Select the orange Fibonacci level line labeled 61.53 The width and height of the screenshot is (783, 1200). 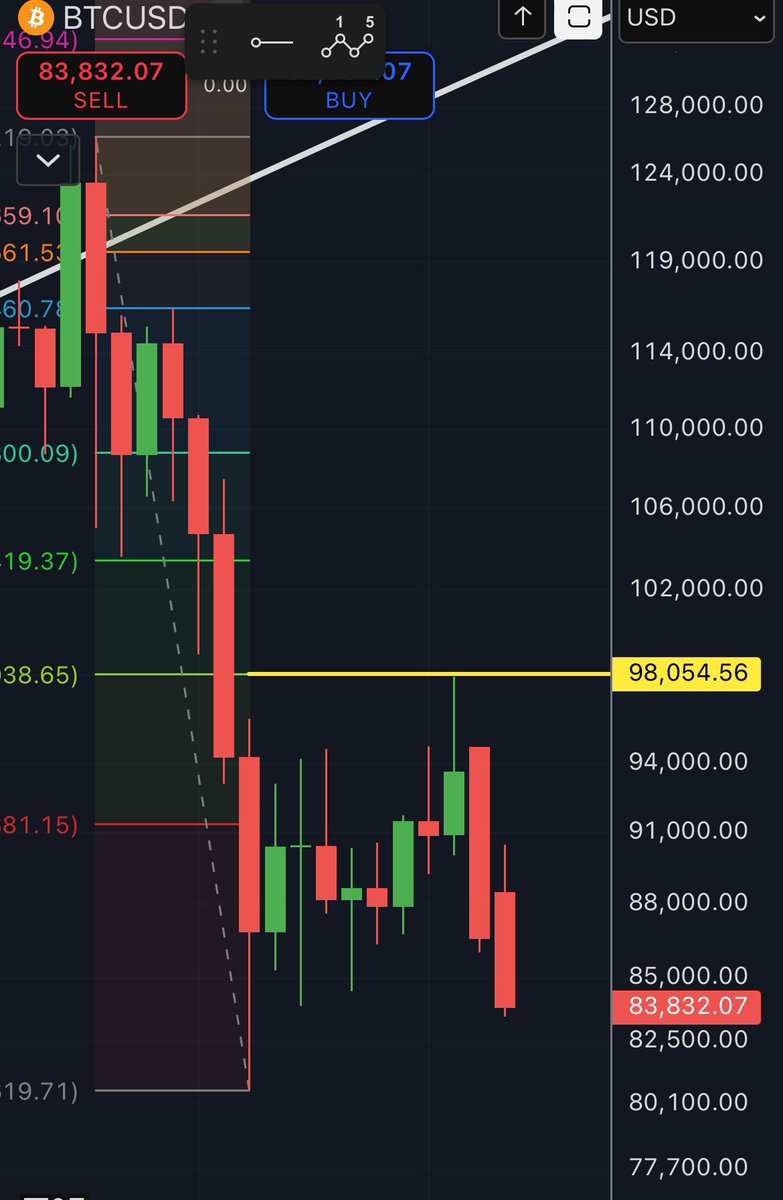click(x=170, y=252)
